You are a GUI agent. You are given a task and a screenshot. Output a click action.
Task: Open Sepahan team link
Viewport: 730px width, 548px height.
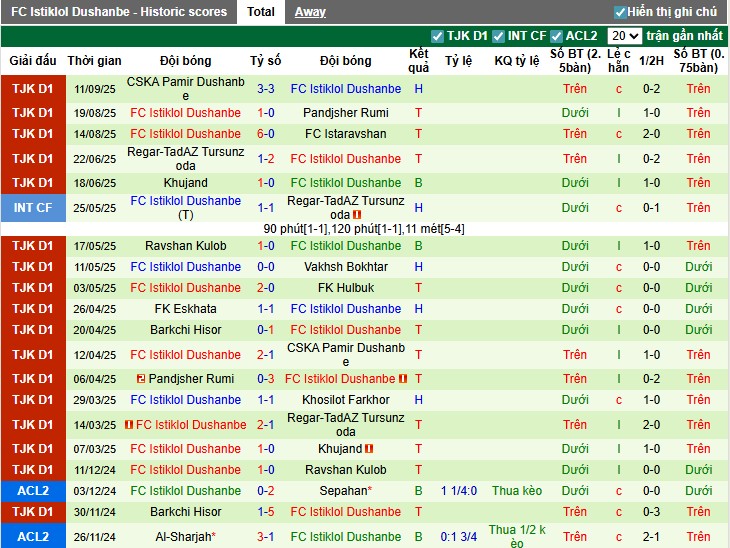(345, 491)
